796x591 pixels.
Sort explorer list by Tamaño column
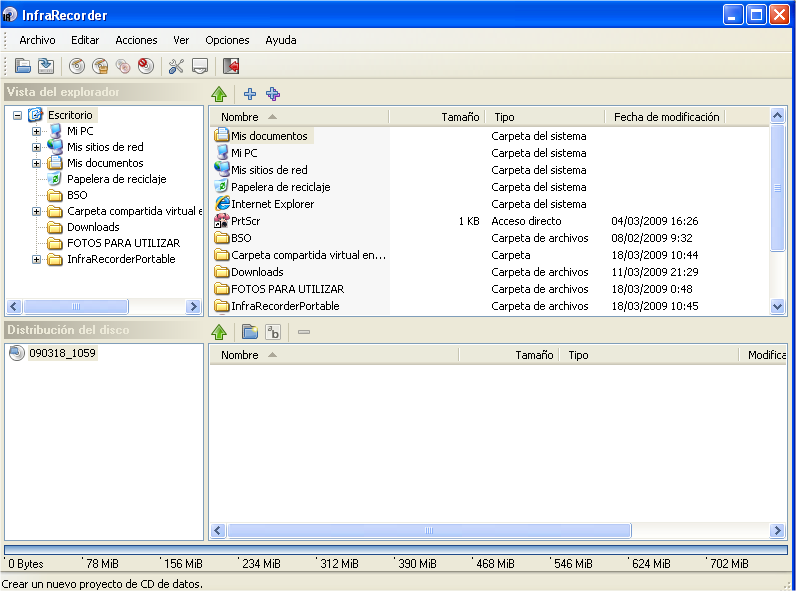[437, 117]
